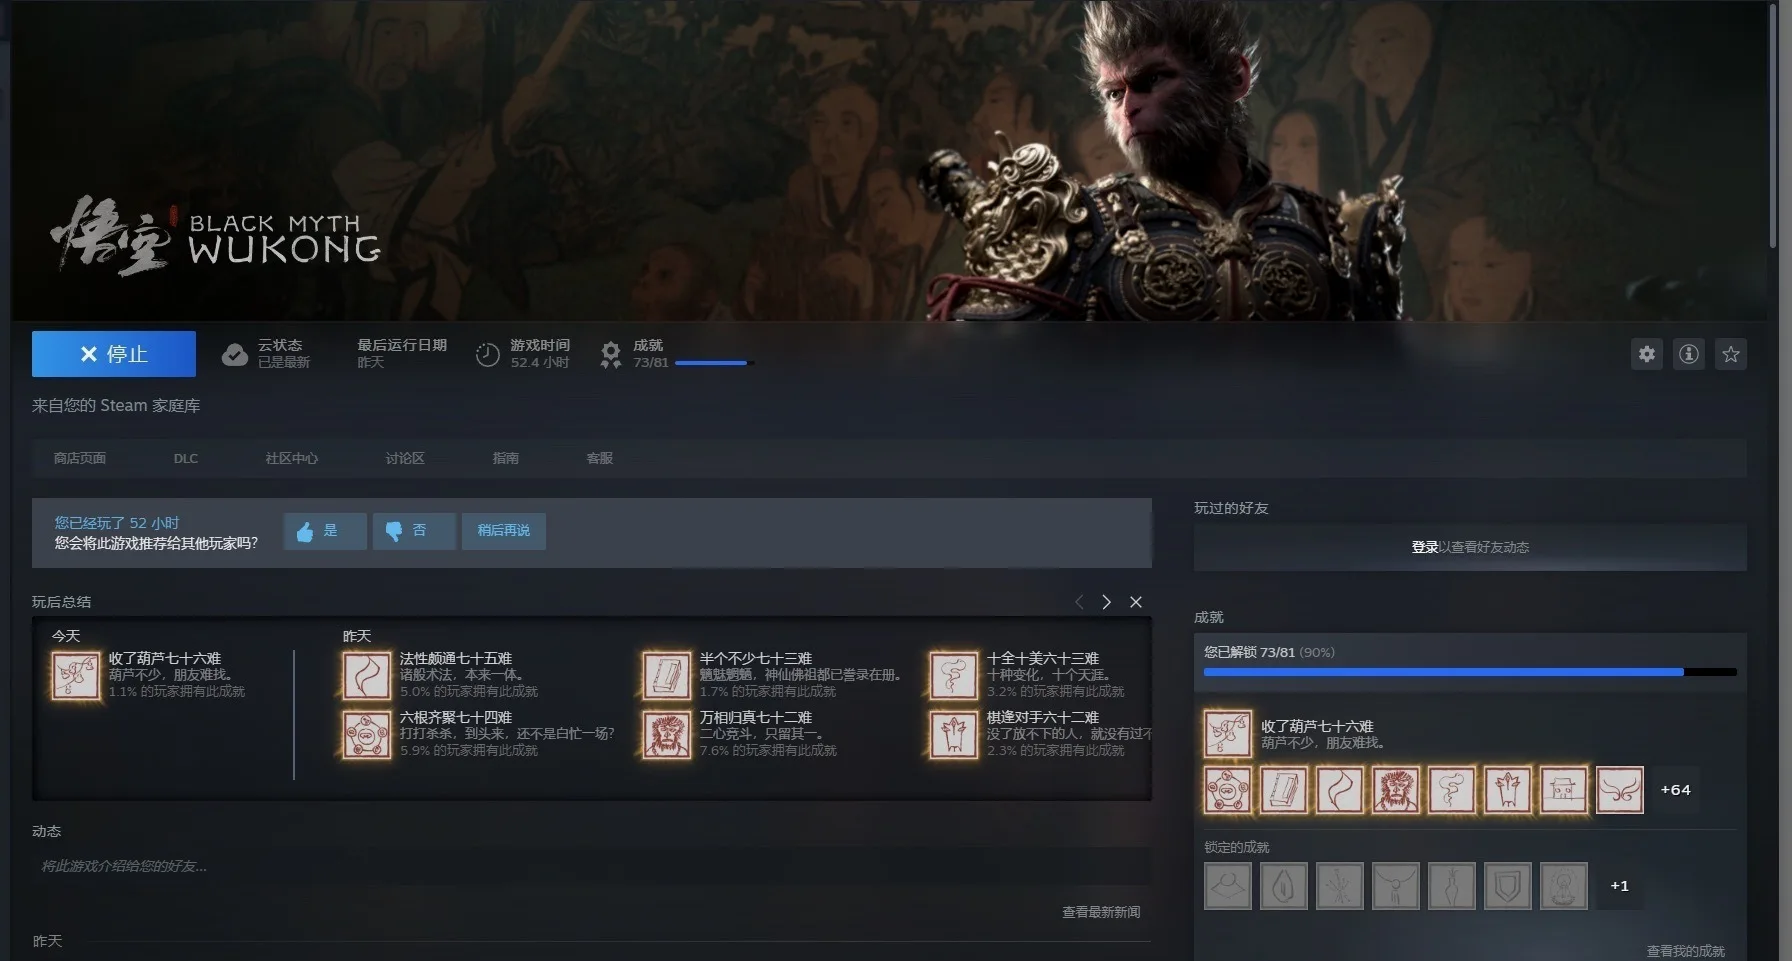This screenshot has height=961, width=1792.
Task: Click 登录 to view friends activity
Action: tap(1425, 547)
